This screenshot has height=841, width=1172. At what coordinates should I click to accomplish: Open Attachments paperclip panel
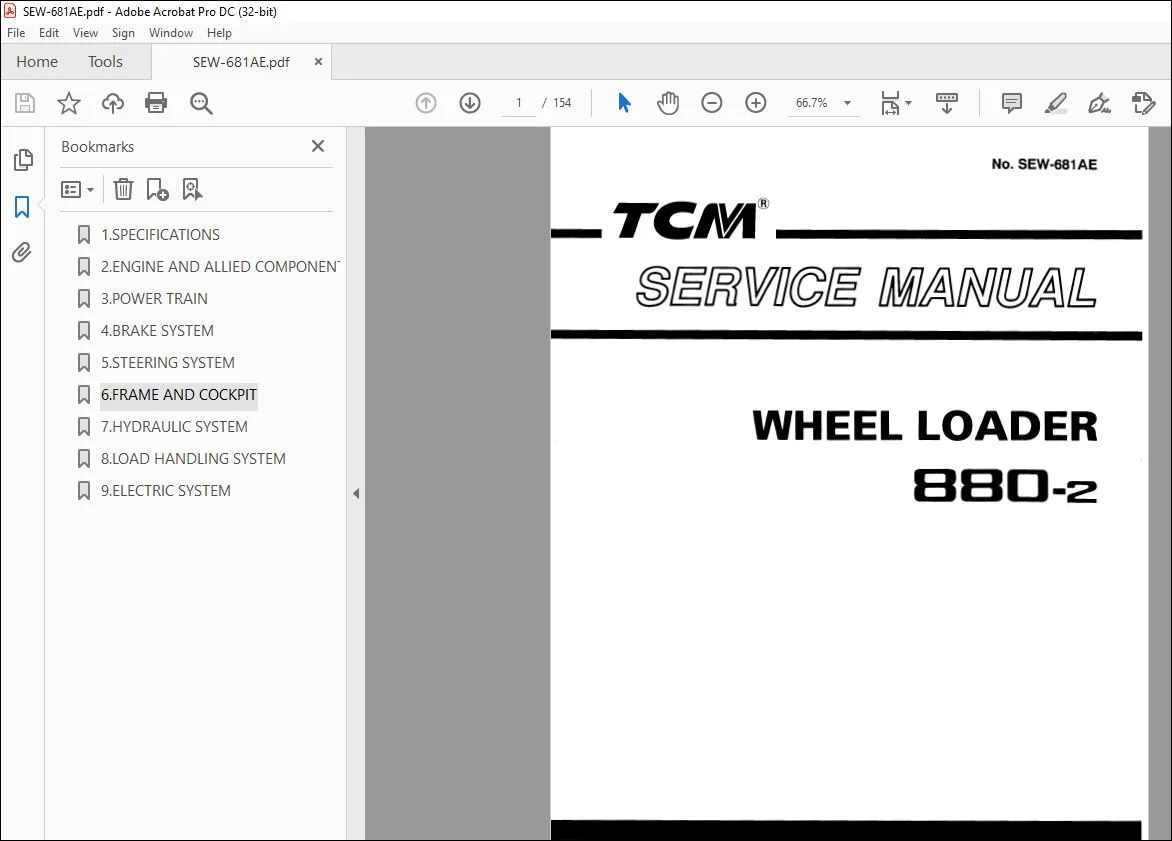(x=22, y=253)
